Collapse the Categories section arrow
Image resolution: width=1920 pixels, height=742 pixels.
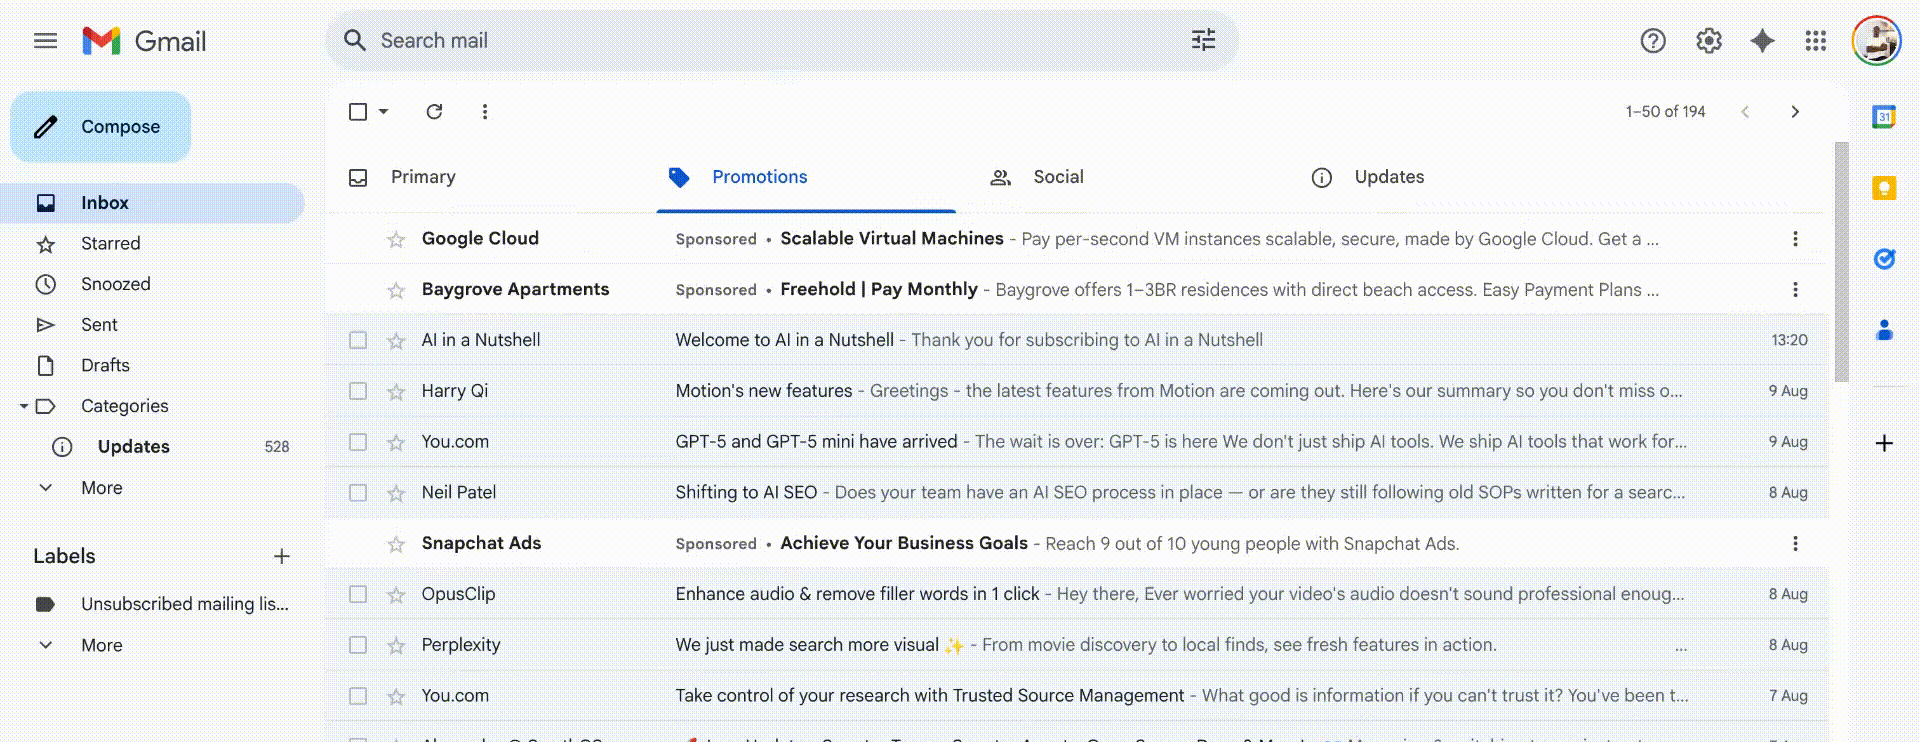24,406
